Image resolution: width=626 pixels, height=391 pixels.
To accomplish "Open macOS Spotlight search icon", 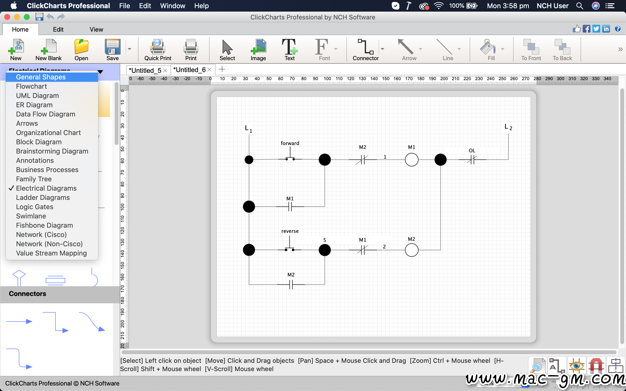I will (580, 6).
